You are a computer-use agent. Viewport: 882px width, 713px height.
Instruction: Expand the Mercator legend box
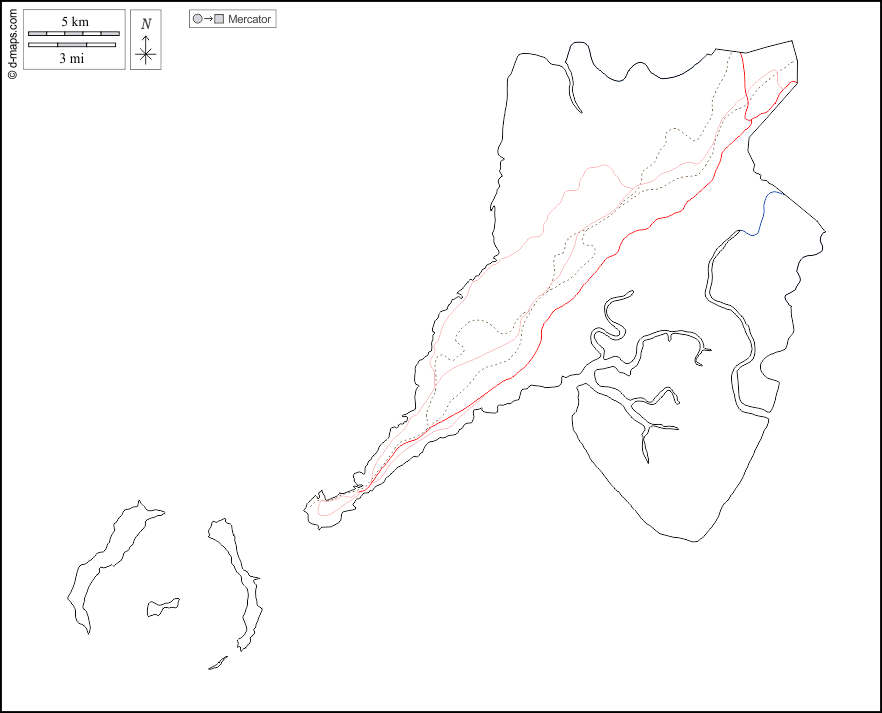[232, 18]
